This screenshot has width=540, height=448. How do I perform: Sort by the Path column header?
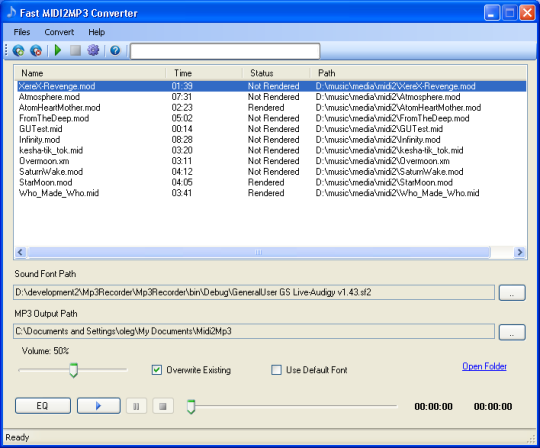tap(418, 73)
